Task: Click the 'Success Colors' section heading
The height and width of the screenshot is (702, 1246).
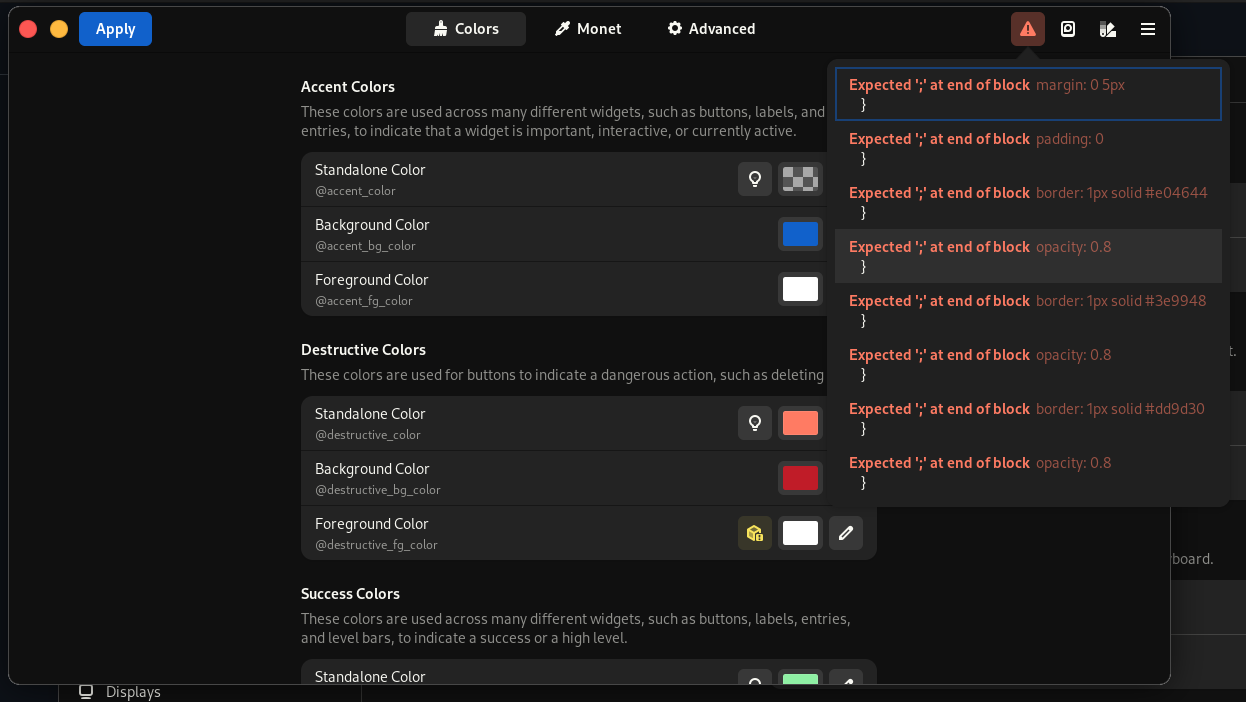Action: click(350, 594)
